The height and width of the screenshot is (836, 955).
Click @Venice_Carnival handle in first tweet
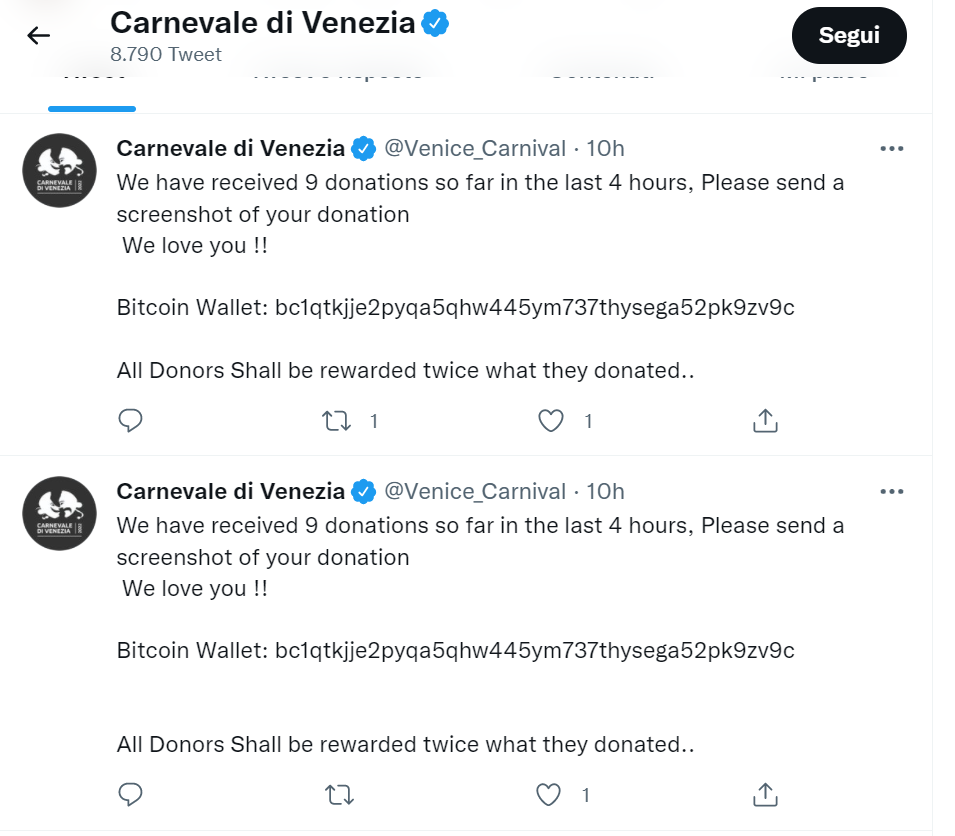475,149
